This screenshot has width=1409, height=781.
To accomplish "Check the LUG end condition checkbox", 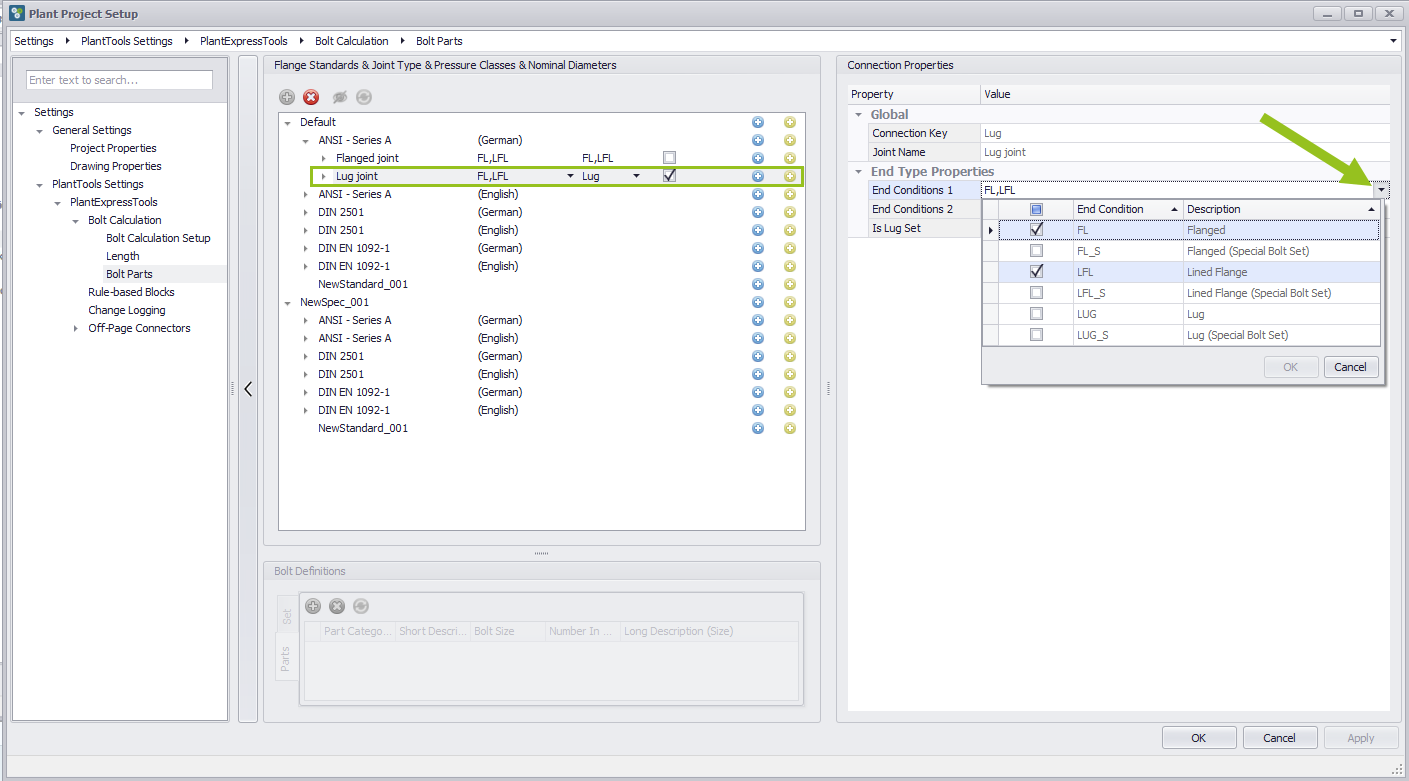I will 1036,314.
